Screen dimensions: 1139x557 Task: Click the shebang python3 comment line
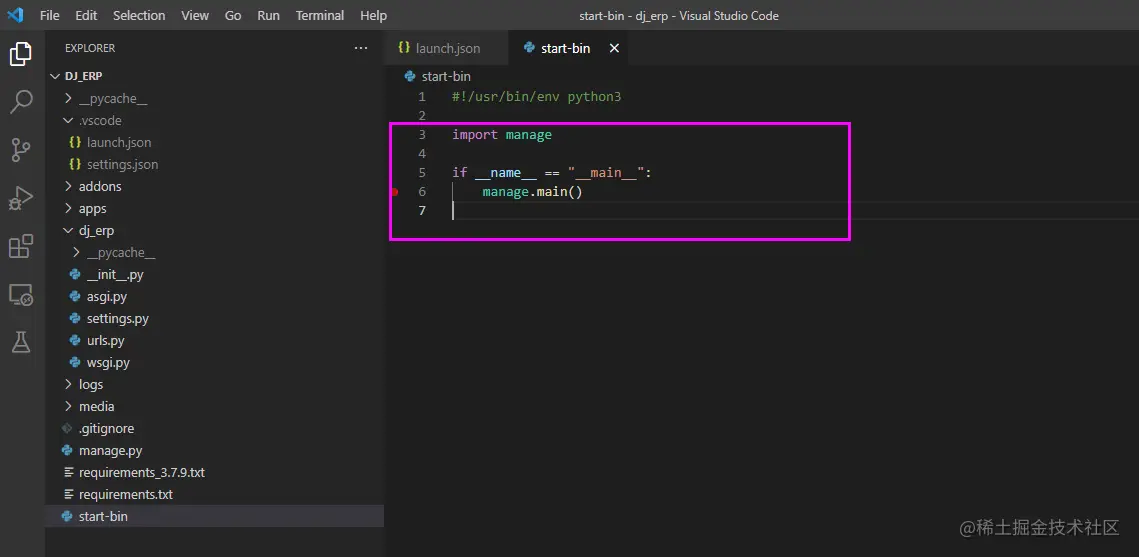click(537, 97)
